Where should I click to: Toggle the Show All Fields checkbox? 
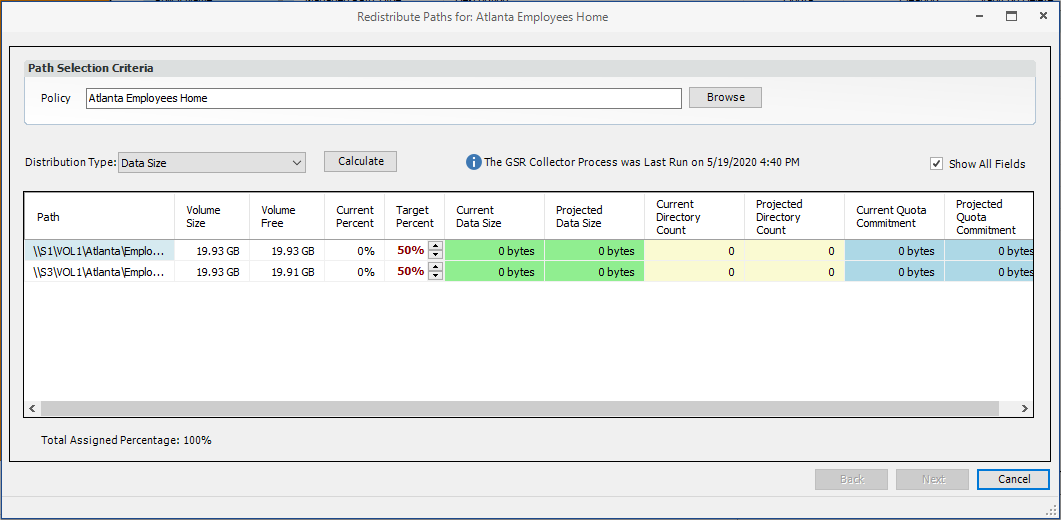click(936, 164)
